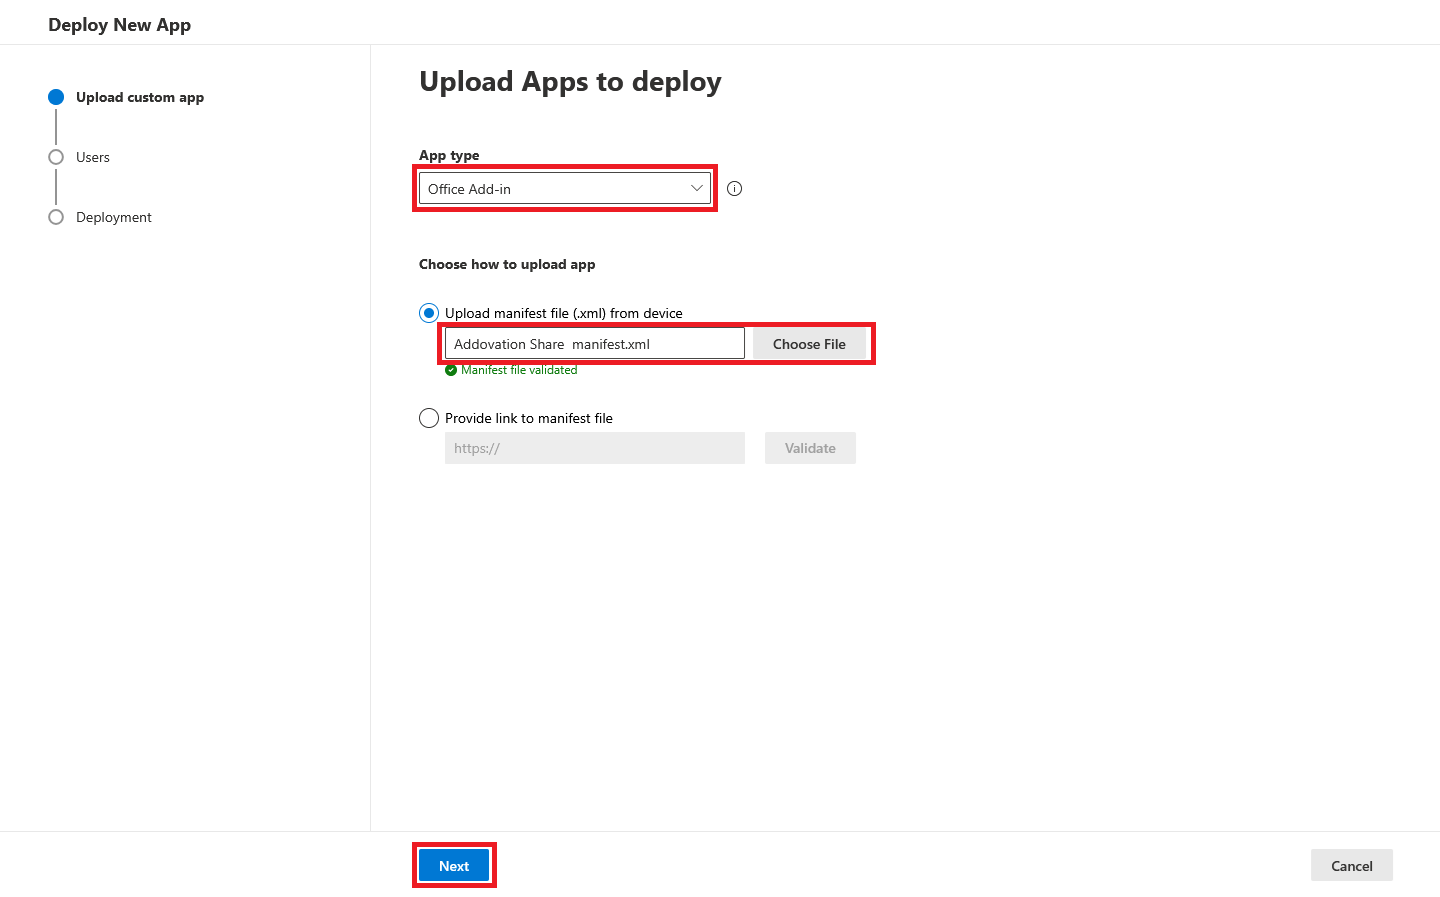Cancel the app deployment
Image resolution: width=1440 pixels, height=897 pixels.
click(1351, 866)
